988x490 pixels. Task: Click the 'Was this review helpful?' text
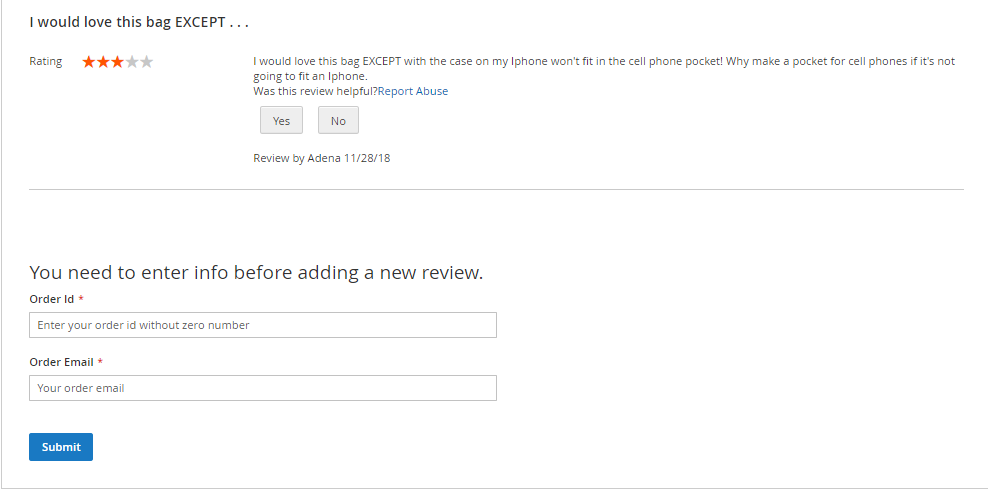[315, 91]
